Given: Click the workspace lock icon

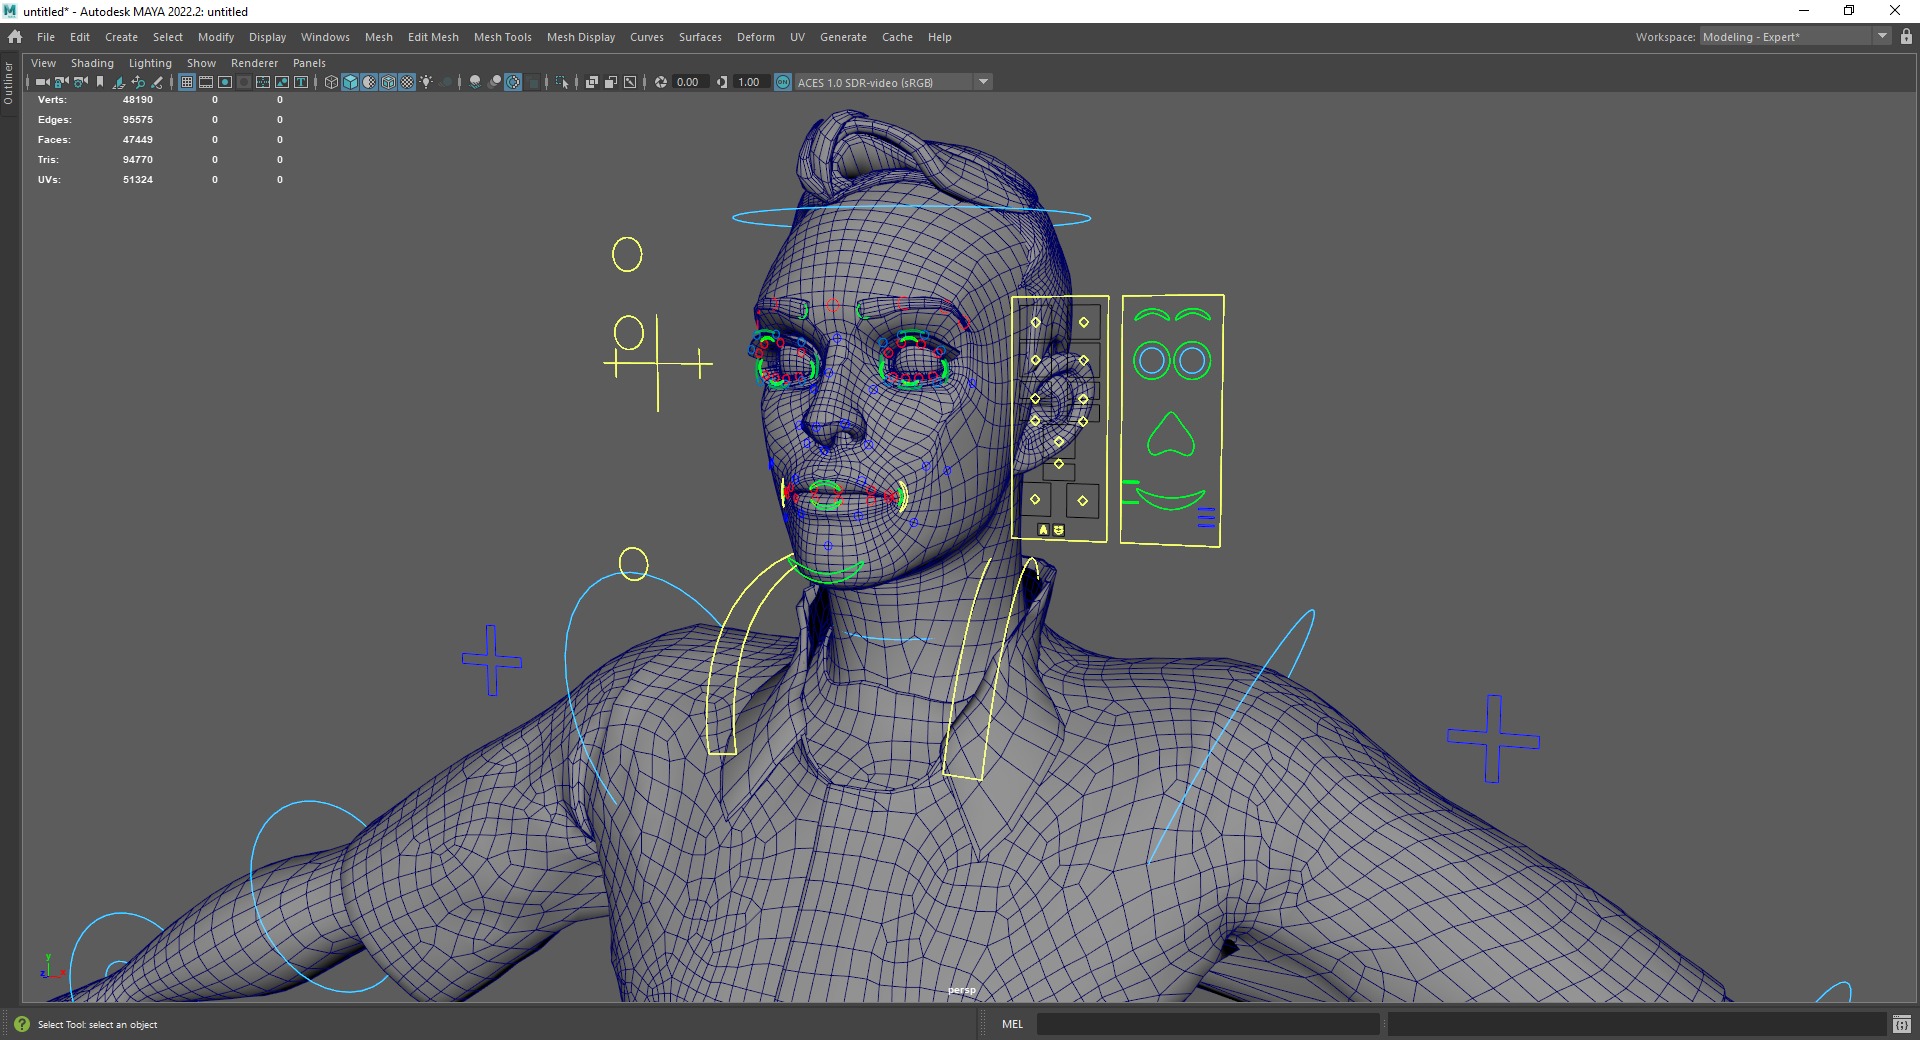Looking at the screenshot, I should point(1906,37).
